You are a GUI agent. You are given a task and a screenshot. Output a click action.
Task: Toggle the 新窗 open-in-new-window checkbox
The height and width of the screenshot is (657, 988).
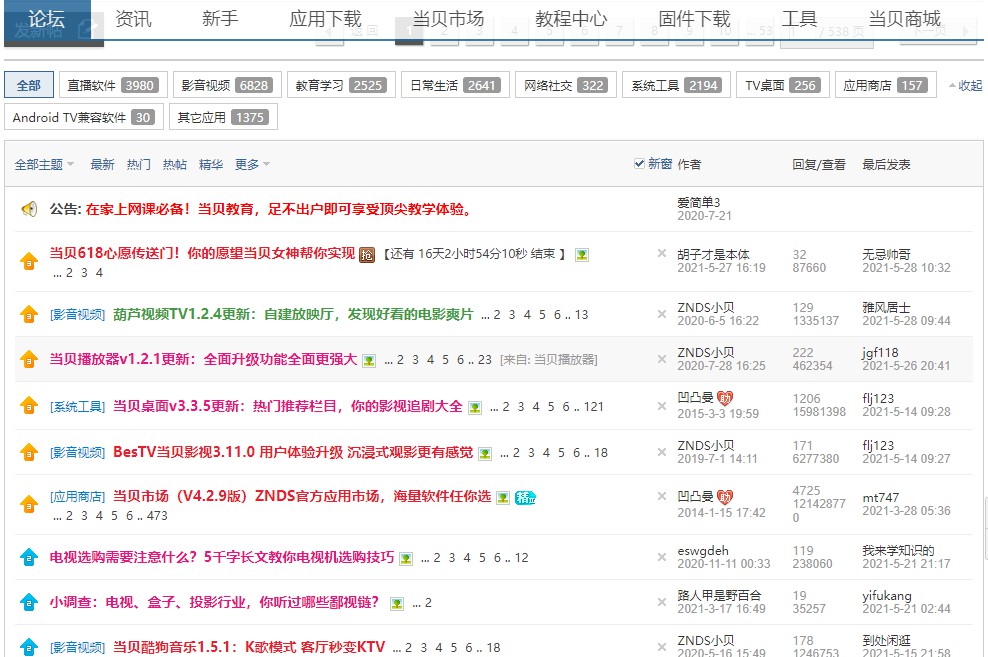pos(639,164)
